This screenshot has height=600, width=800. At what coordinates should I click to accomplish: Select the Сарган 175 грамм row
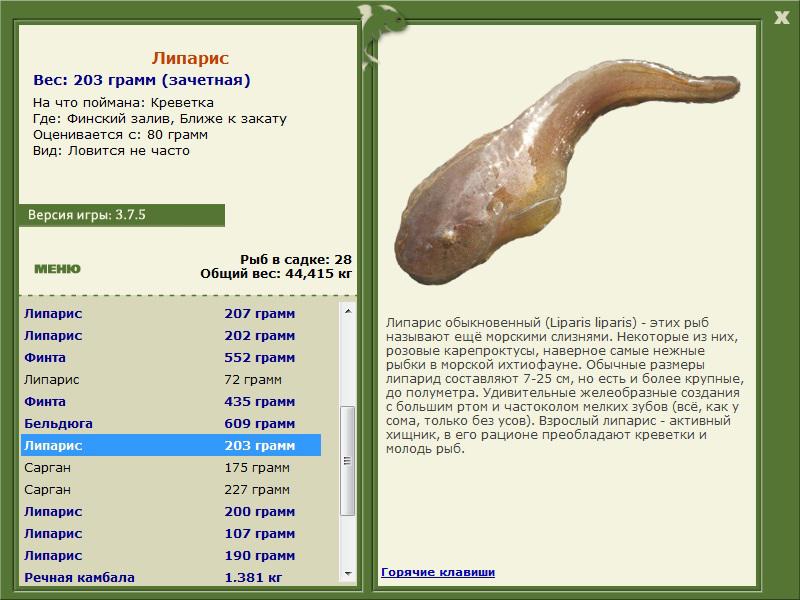[x=171, y=467]
